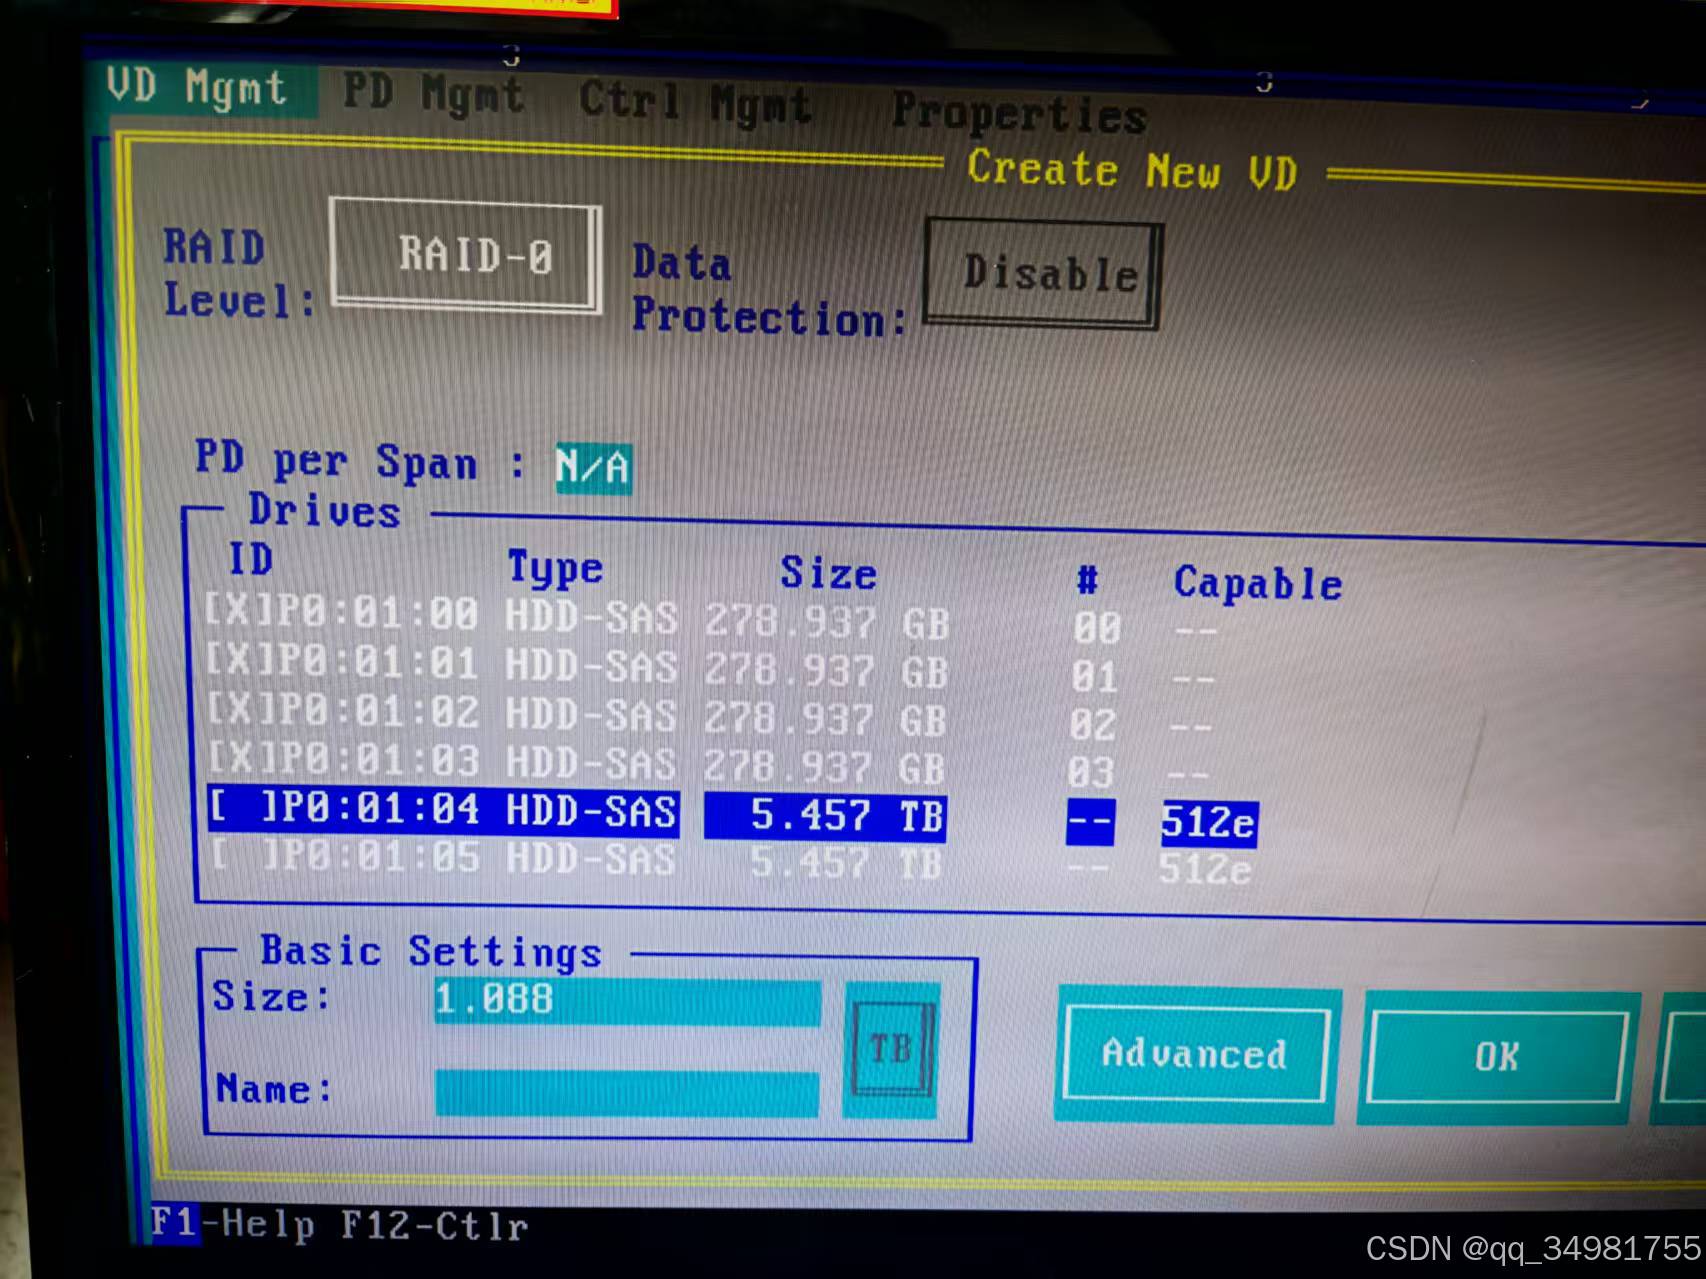Click the 278.937 GB size of drive P0:01:02
The height and width of the screenshot is (1279, 1706).
tap(827, 719)
